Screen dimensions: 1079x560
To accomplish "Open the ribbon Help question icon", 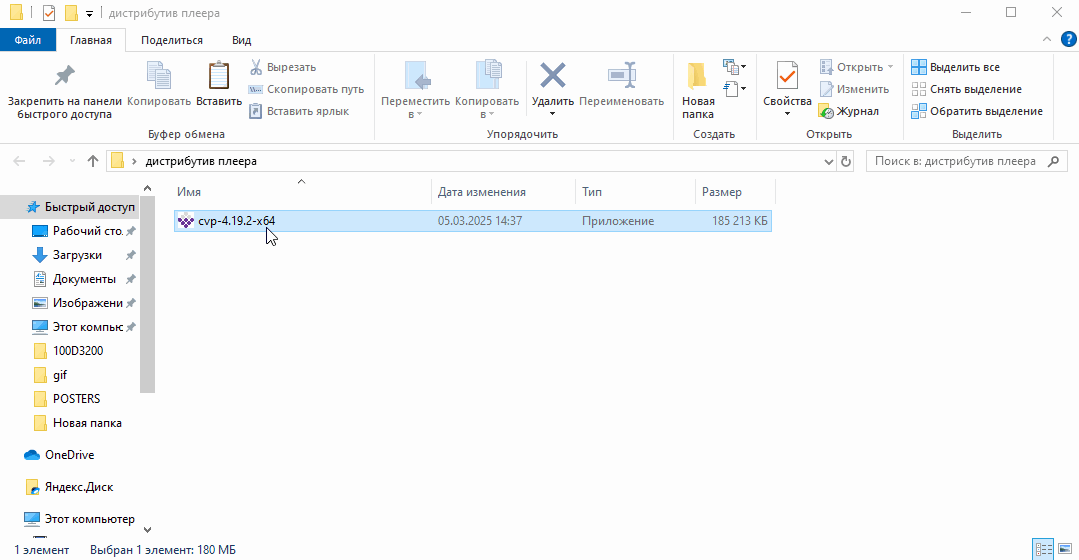I will 1067,40.
